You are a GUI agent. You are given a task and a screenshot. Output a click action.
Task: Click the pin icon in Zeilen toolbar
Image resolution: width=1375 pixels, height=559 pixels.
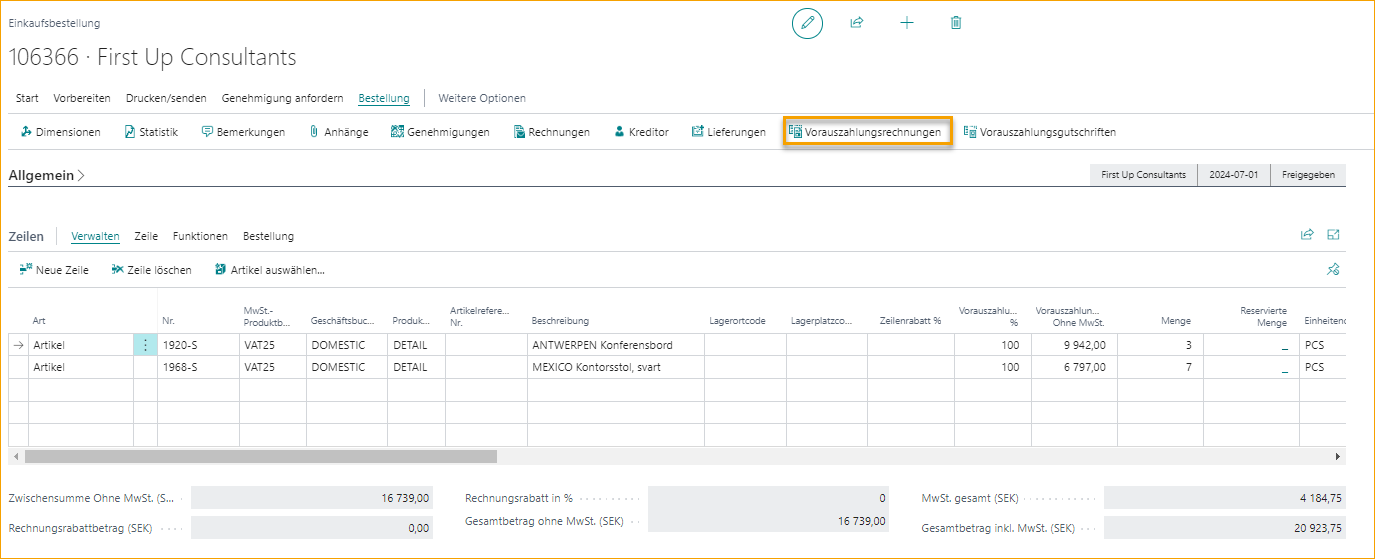(x=1332, y=270)
